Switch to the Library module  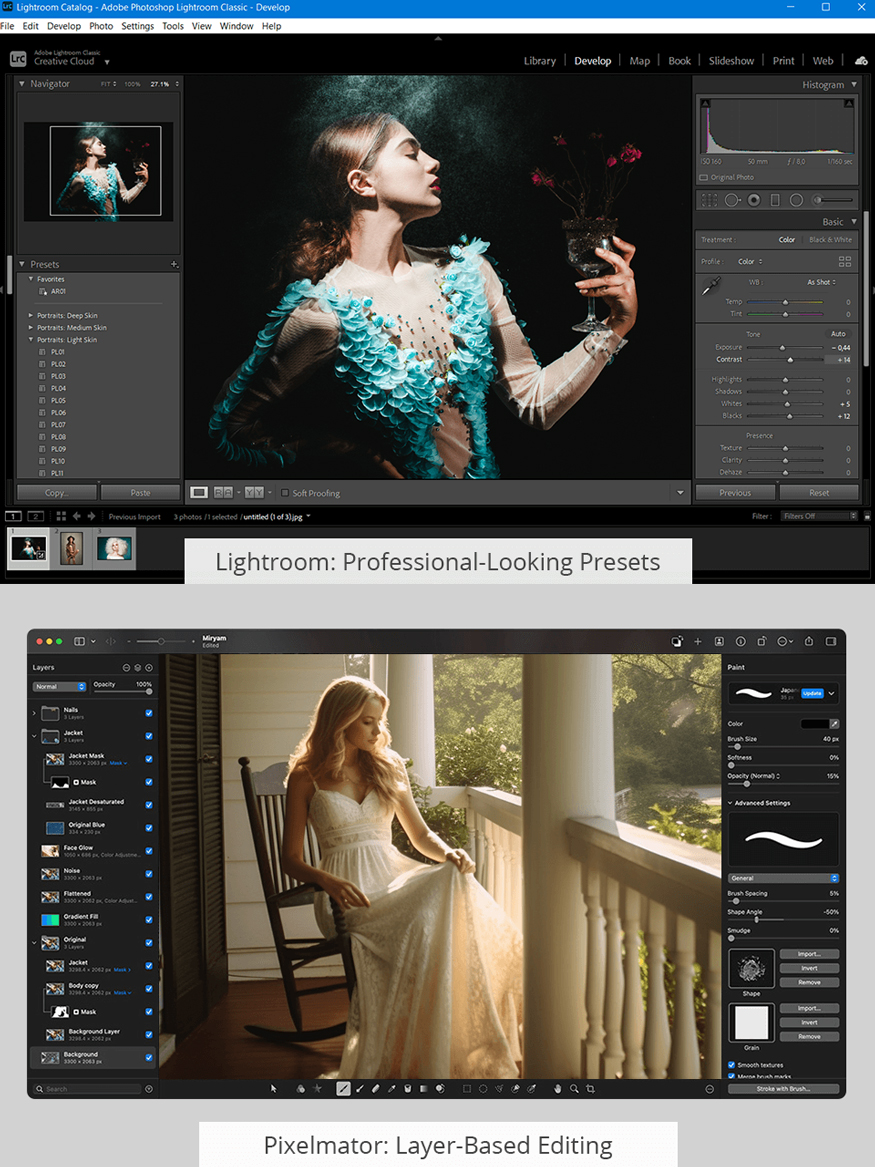click(x=539, y=61)
